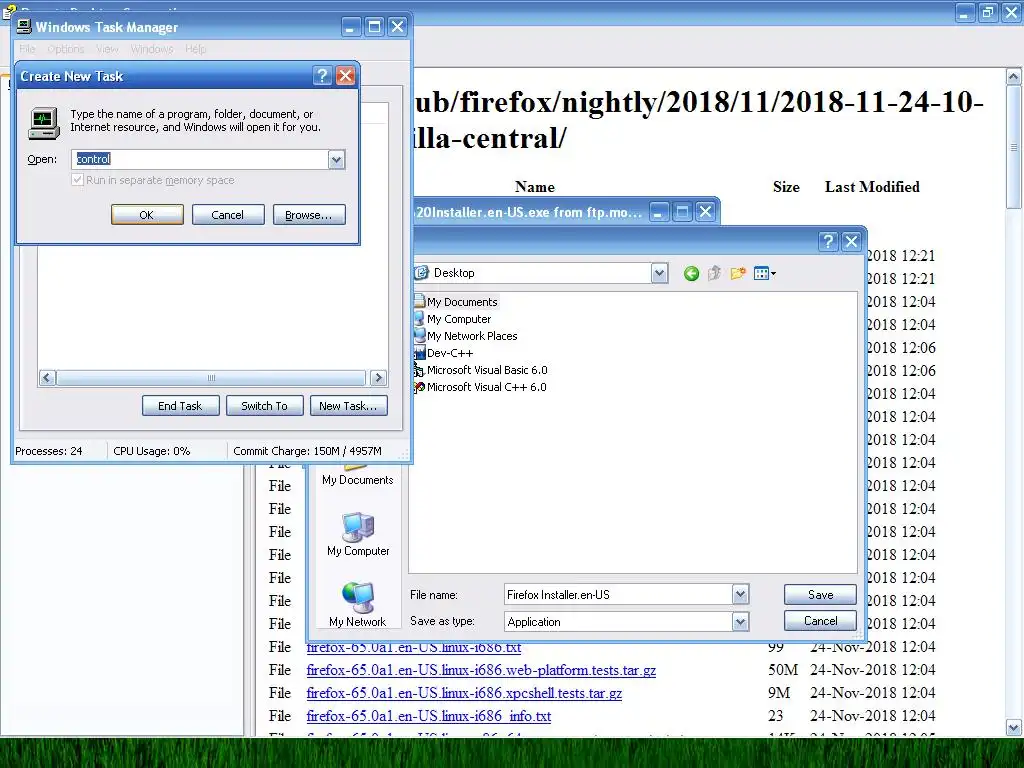1024x768 pixels.
Task: Expand the Open combo box dropdown
Action: [336, 159]
